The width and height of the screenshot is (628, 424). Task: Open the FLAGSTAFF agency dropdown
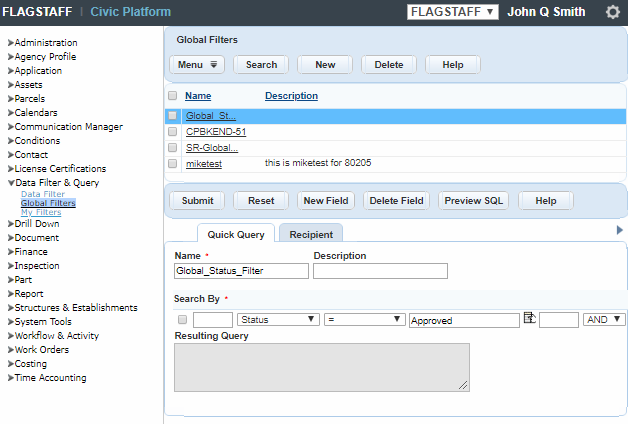click(453, 12)
